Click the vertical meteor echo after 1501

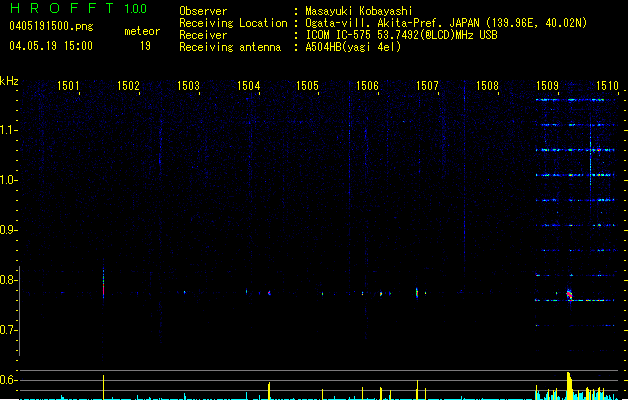(103, 284)
